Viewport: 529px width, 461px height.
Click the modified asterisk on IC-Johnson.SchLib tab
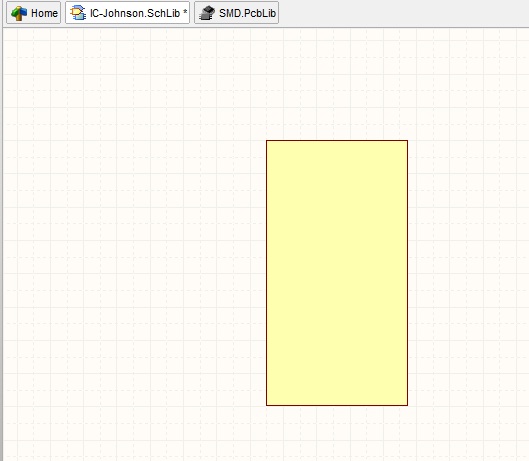tap(185, 11)
